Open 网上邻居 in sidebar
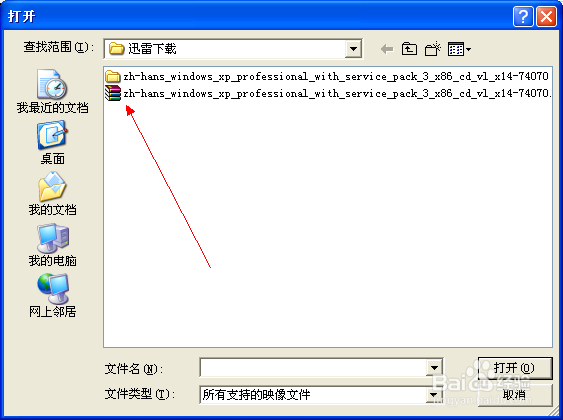 (52, 296)
